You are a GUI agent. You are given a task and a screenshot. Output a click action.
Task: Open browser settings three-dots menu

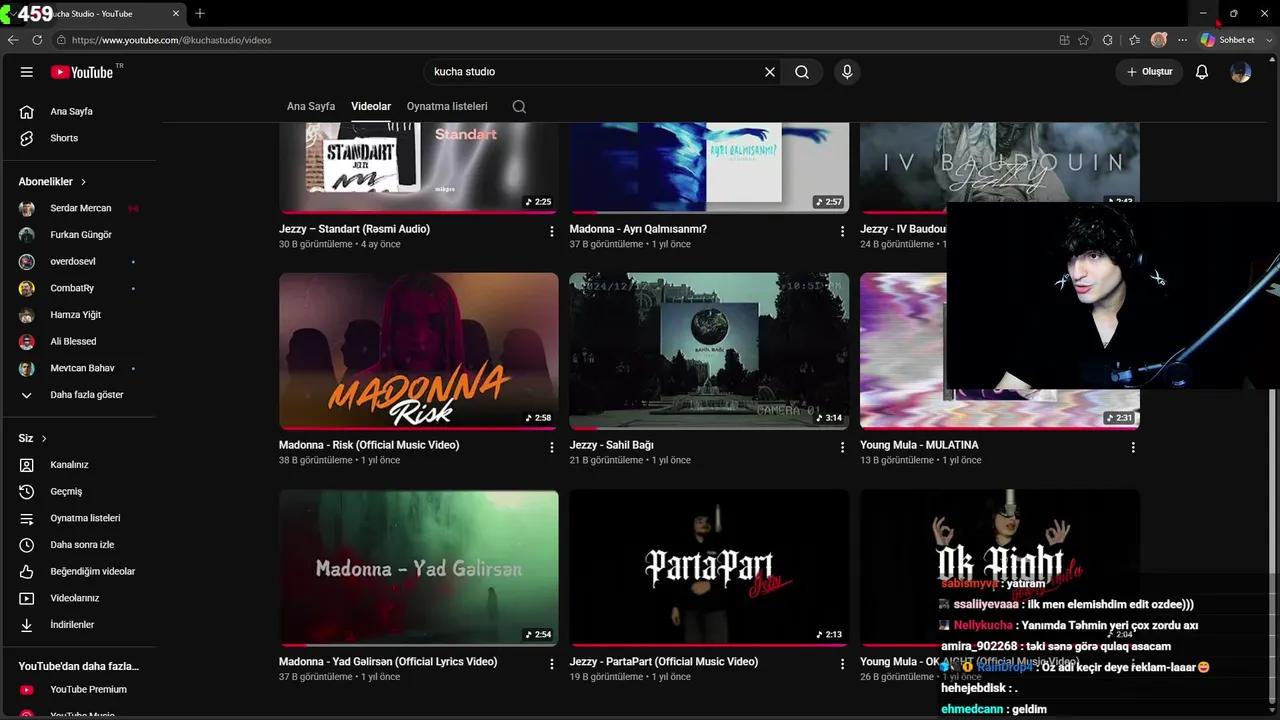pyautogui.click(x=1182, y=40)
